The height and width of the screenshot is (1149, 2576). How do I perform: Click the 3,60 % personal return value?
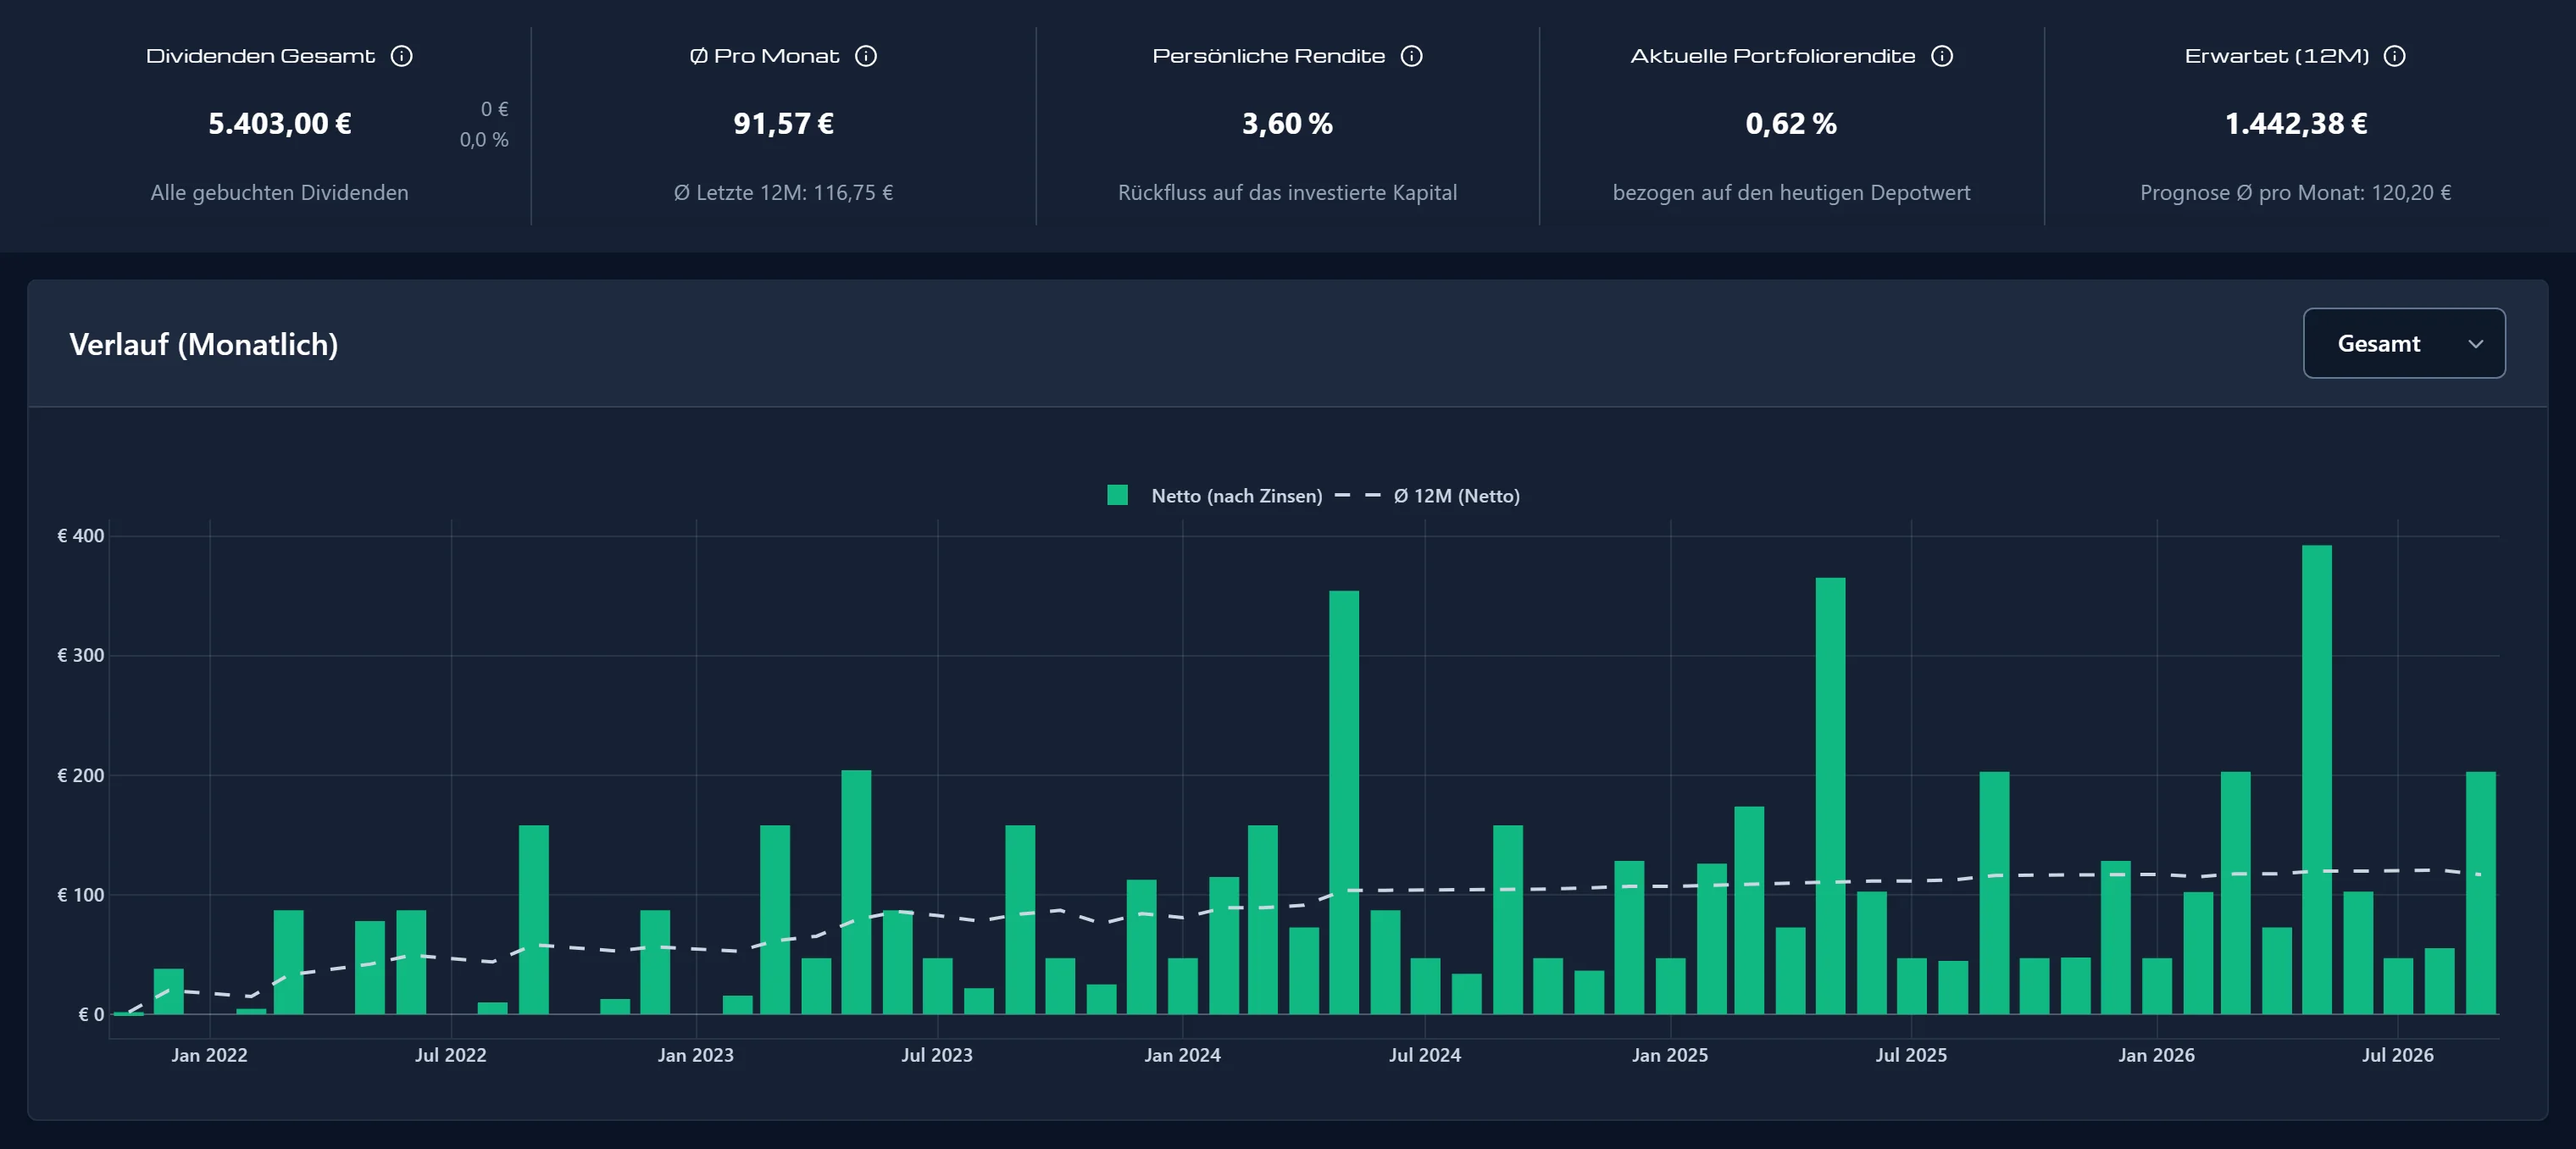click(1287, 123)
